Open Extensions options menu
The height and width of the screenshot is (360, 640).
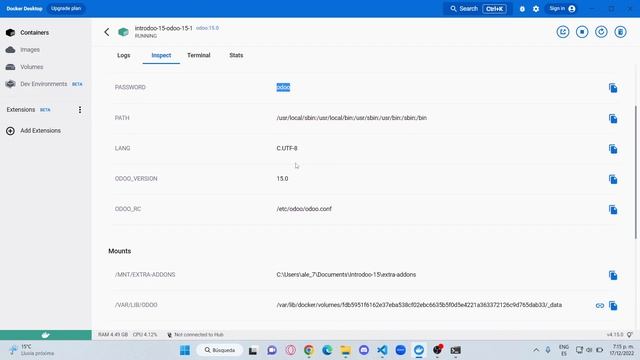tap(80, 110)
